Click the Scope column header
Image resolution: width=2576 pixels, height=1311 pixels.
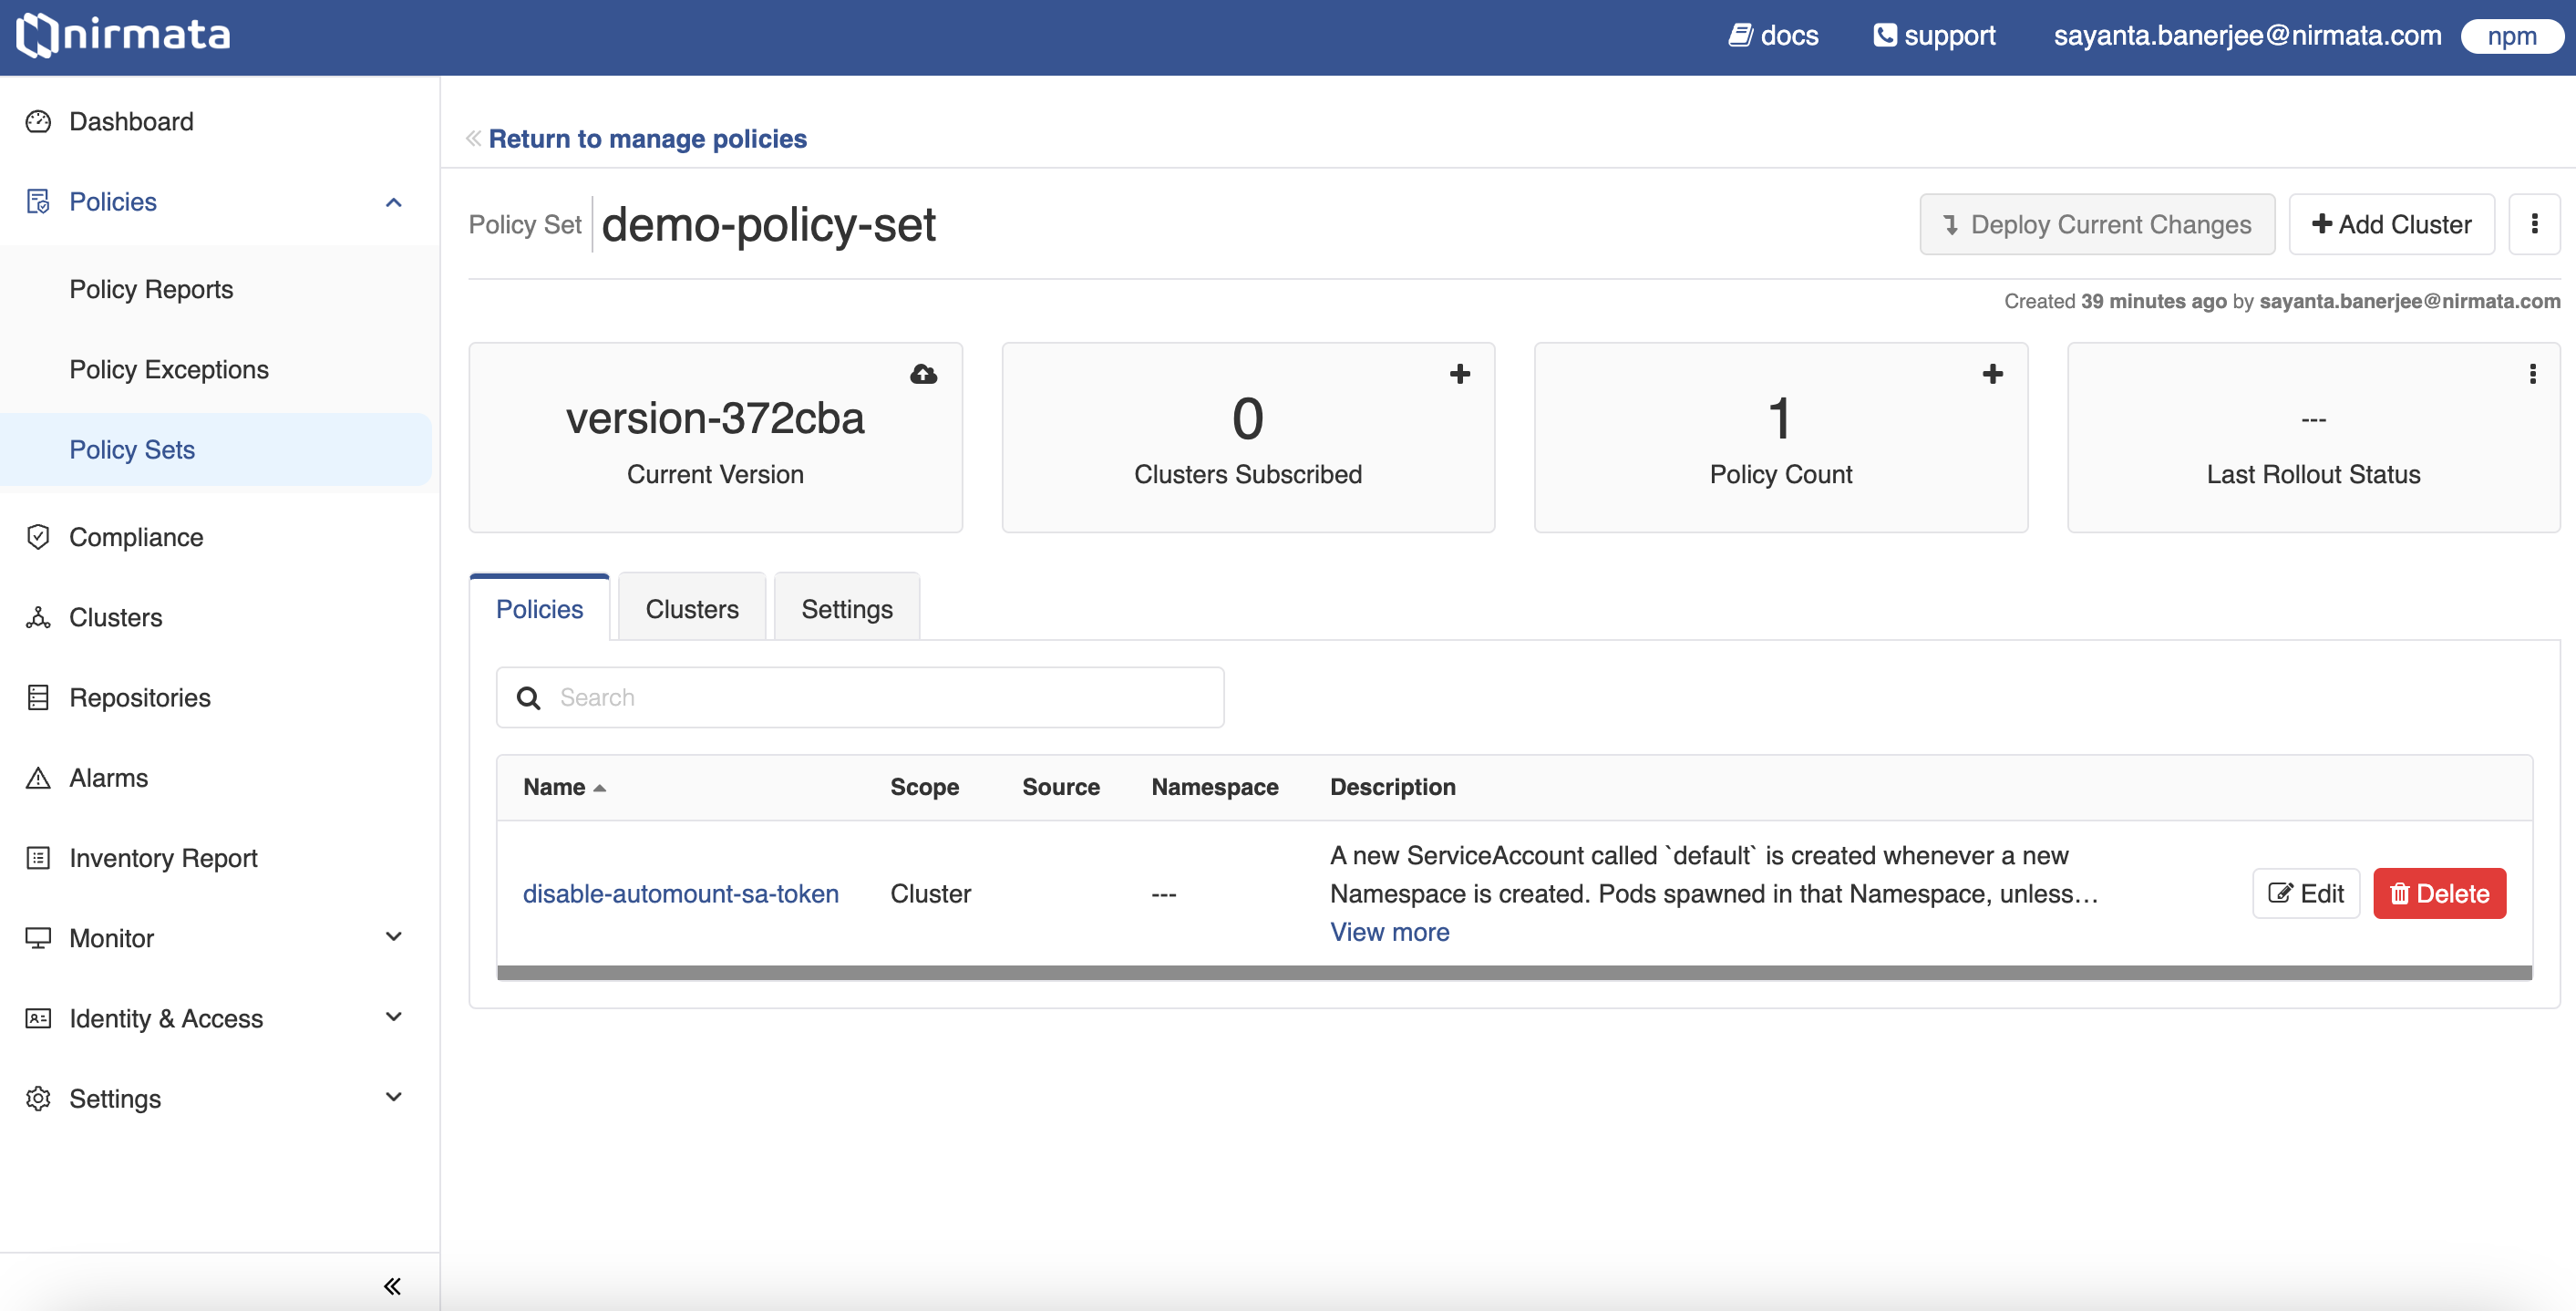click(924, 787)
